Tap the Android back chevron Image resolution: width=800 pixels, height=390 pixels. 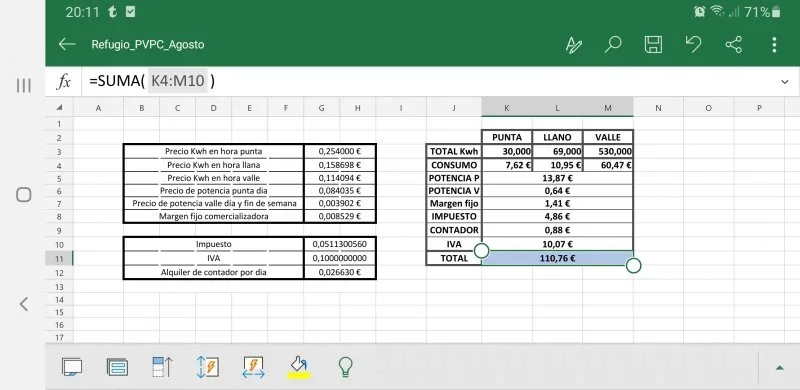pyautogui.click(x=23, y=304)
